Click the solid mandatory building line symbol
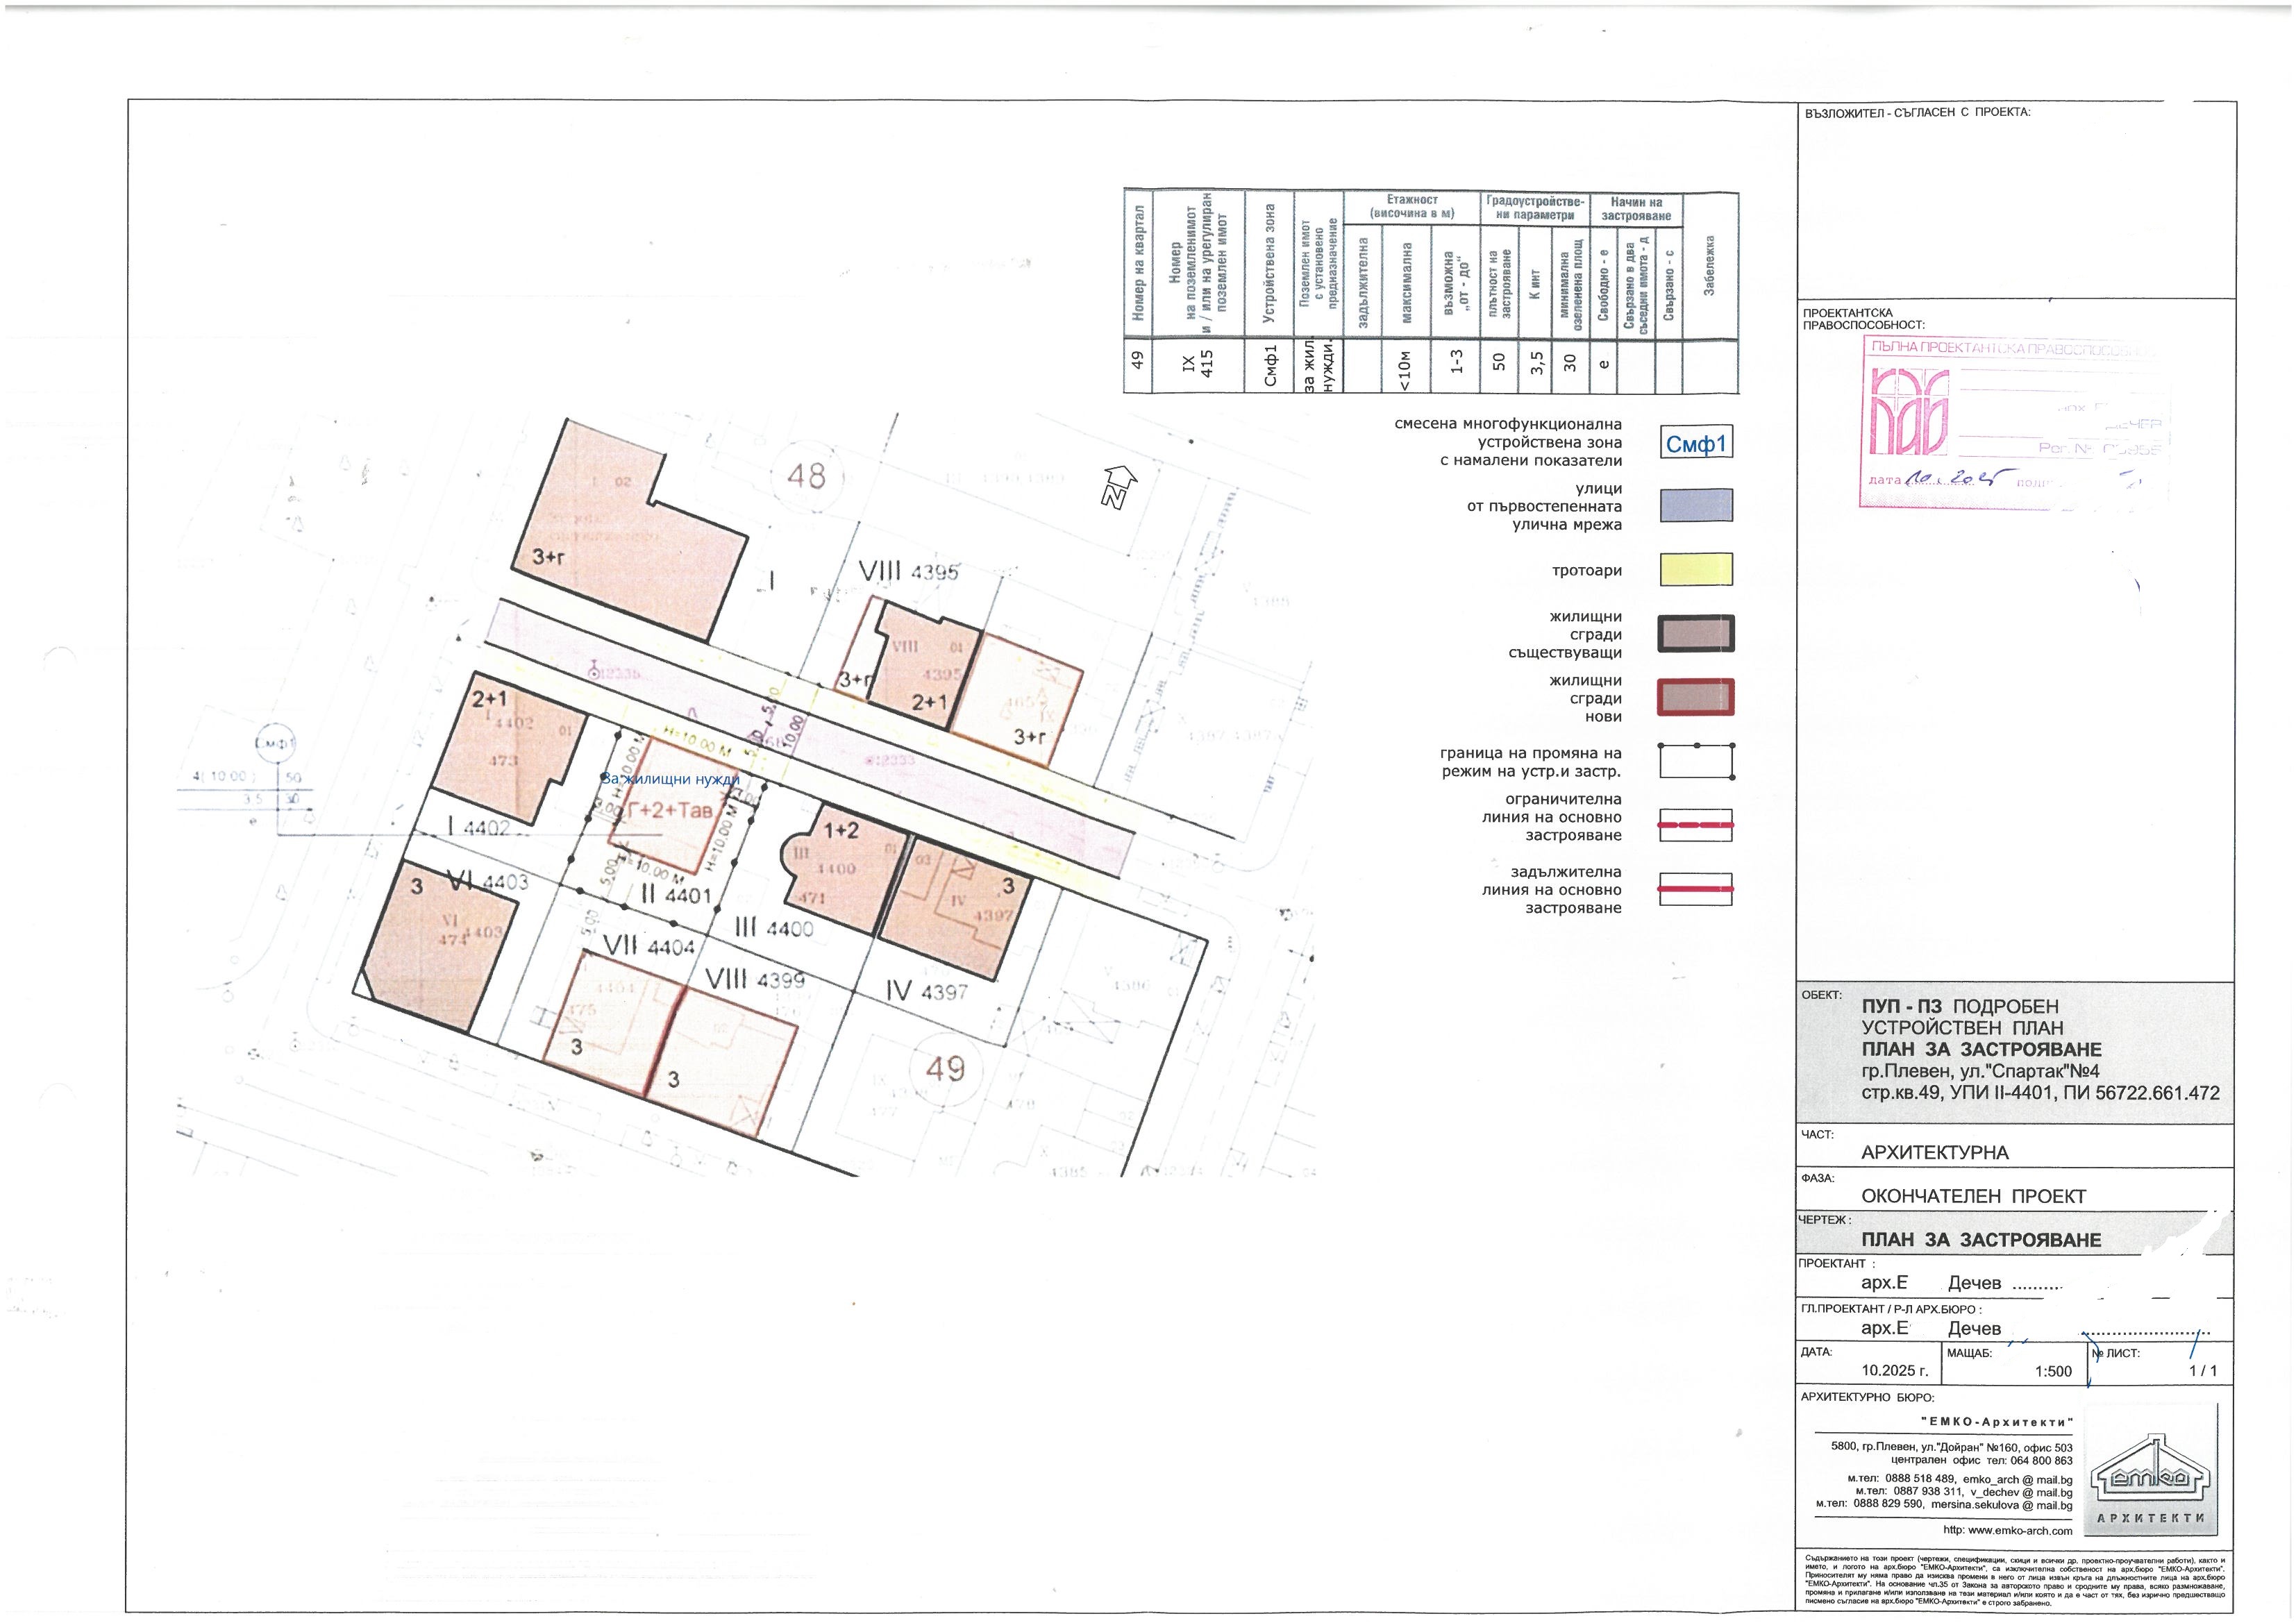 [x=1696, y=888]
